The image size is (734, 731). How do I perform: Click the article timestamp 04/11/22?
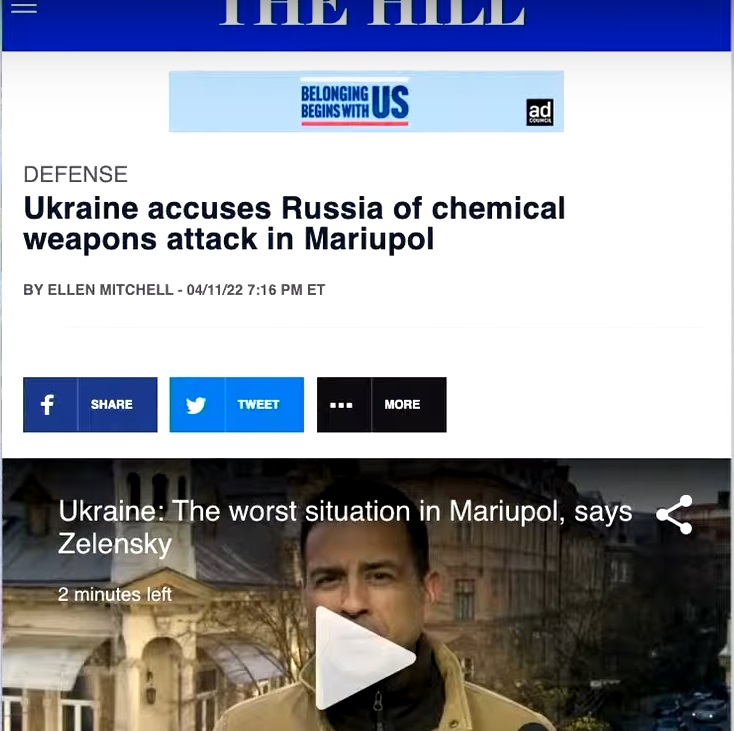pyautogui.click(x=256, y=290)
